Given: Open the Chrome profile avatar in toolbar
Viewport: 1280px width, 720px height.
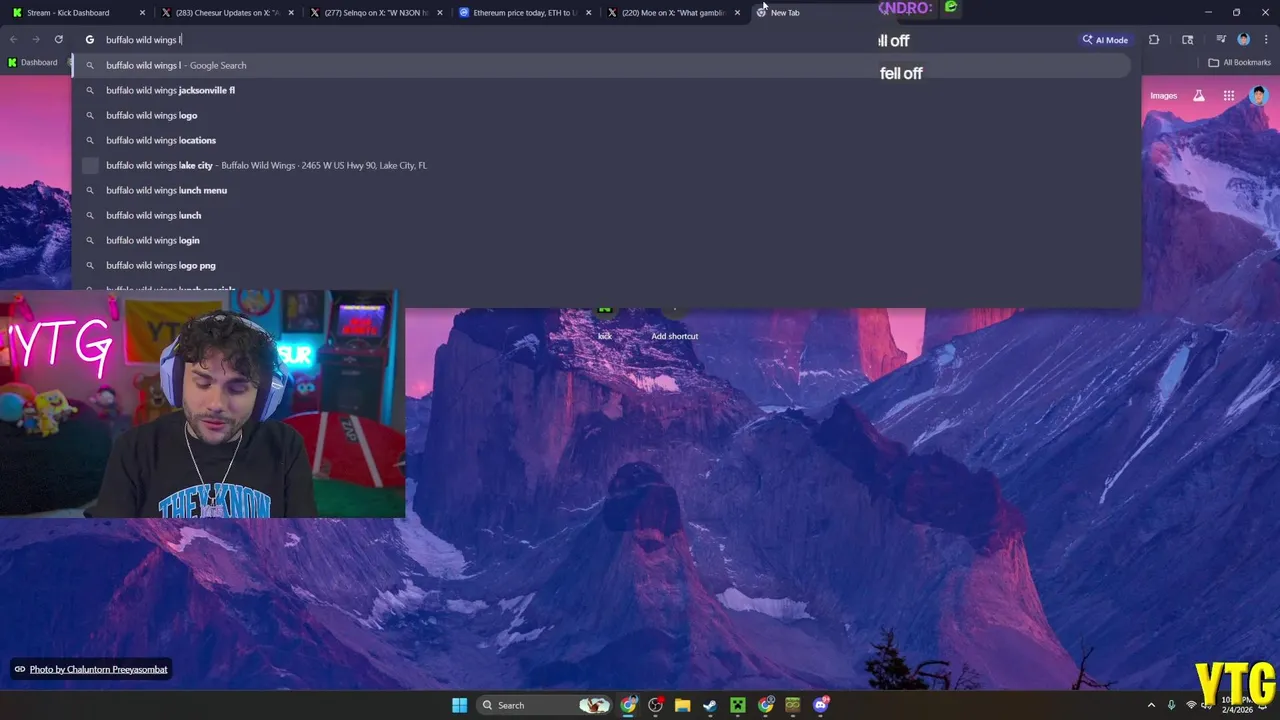Looking at the screenshot, I should click(1243, 40).
